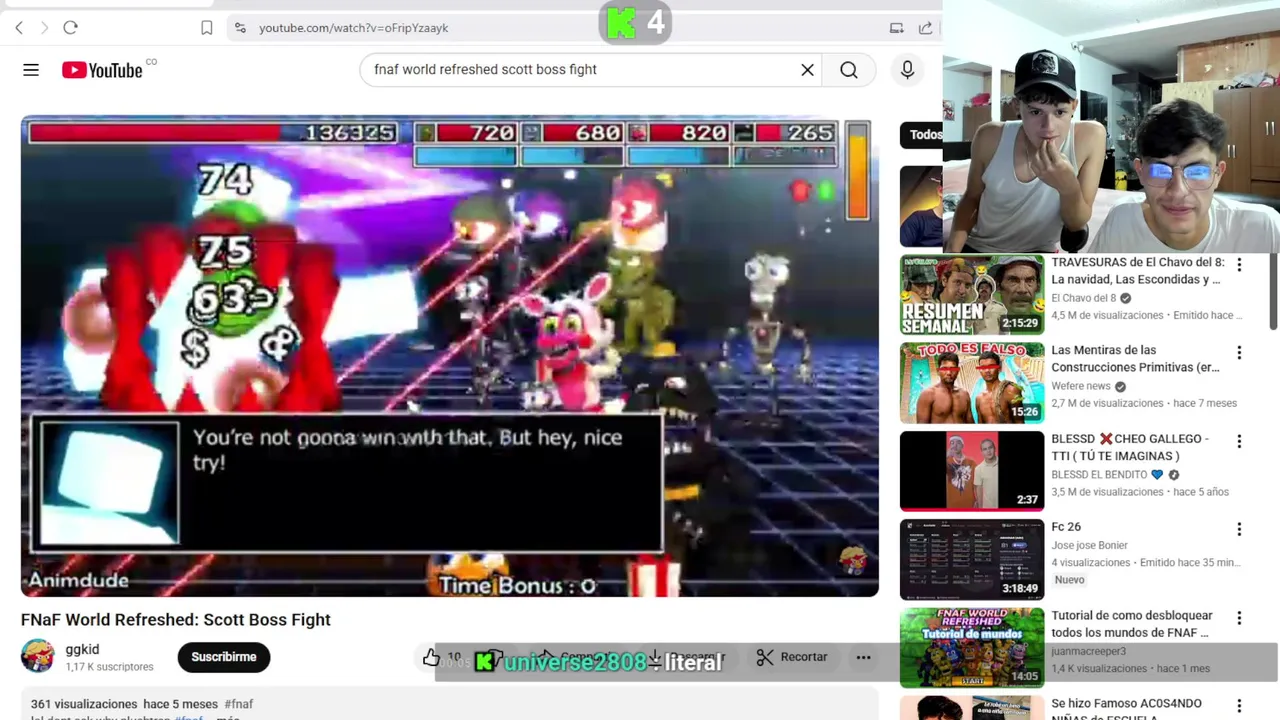Screen dimensions: 1280x720
Task: Open BLESSD CHEO GALLEGO video thumbnail
Action: (972, 471)
